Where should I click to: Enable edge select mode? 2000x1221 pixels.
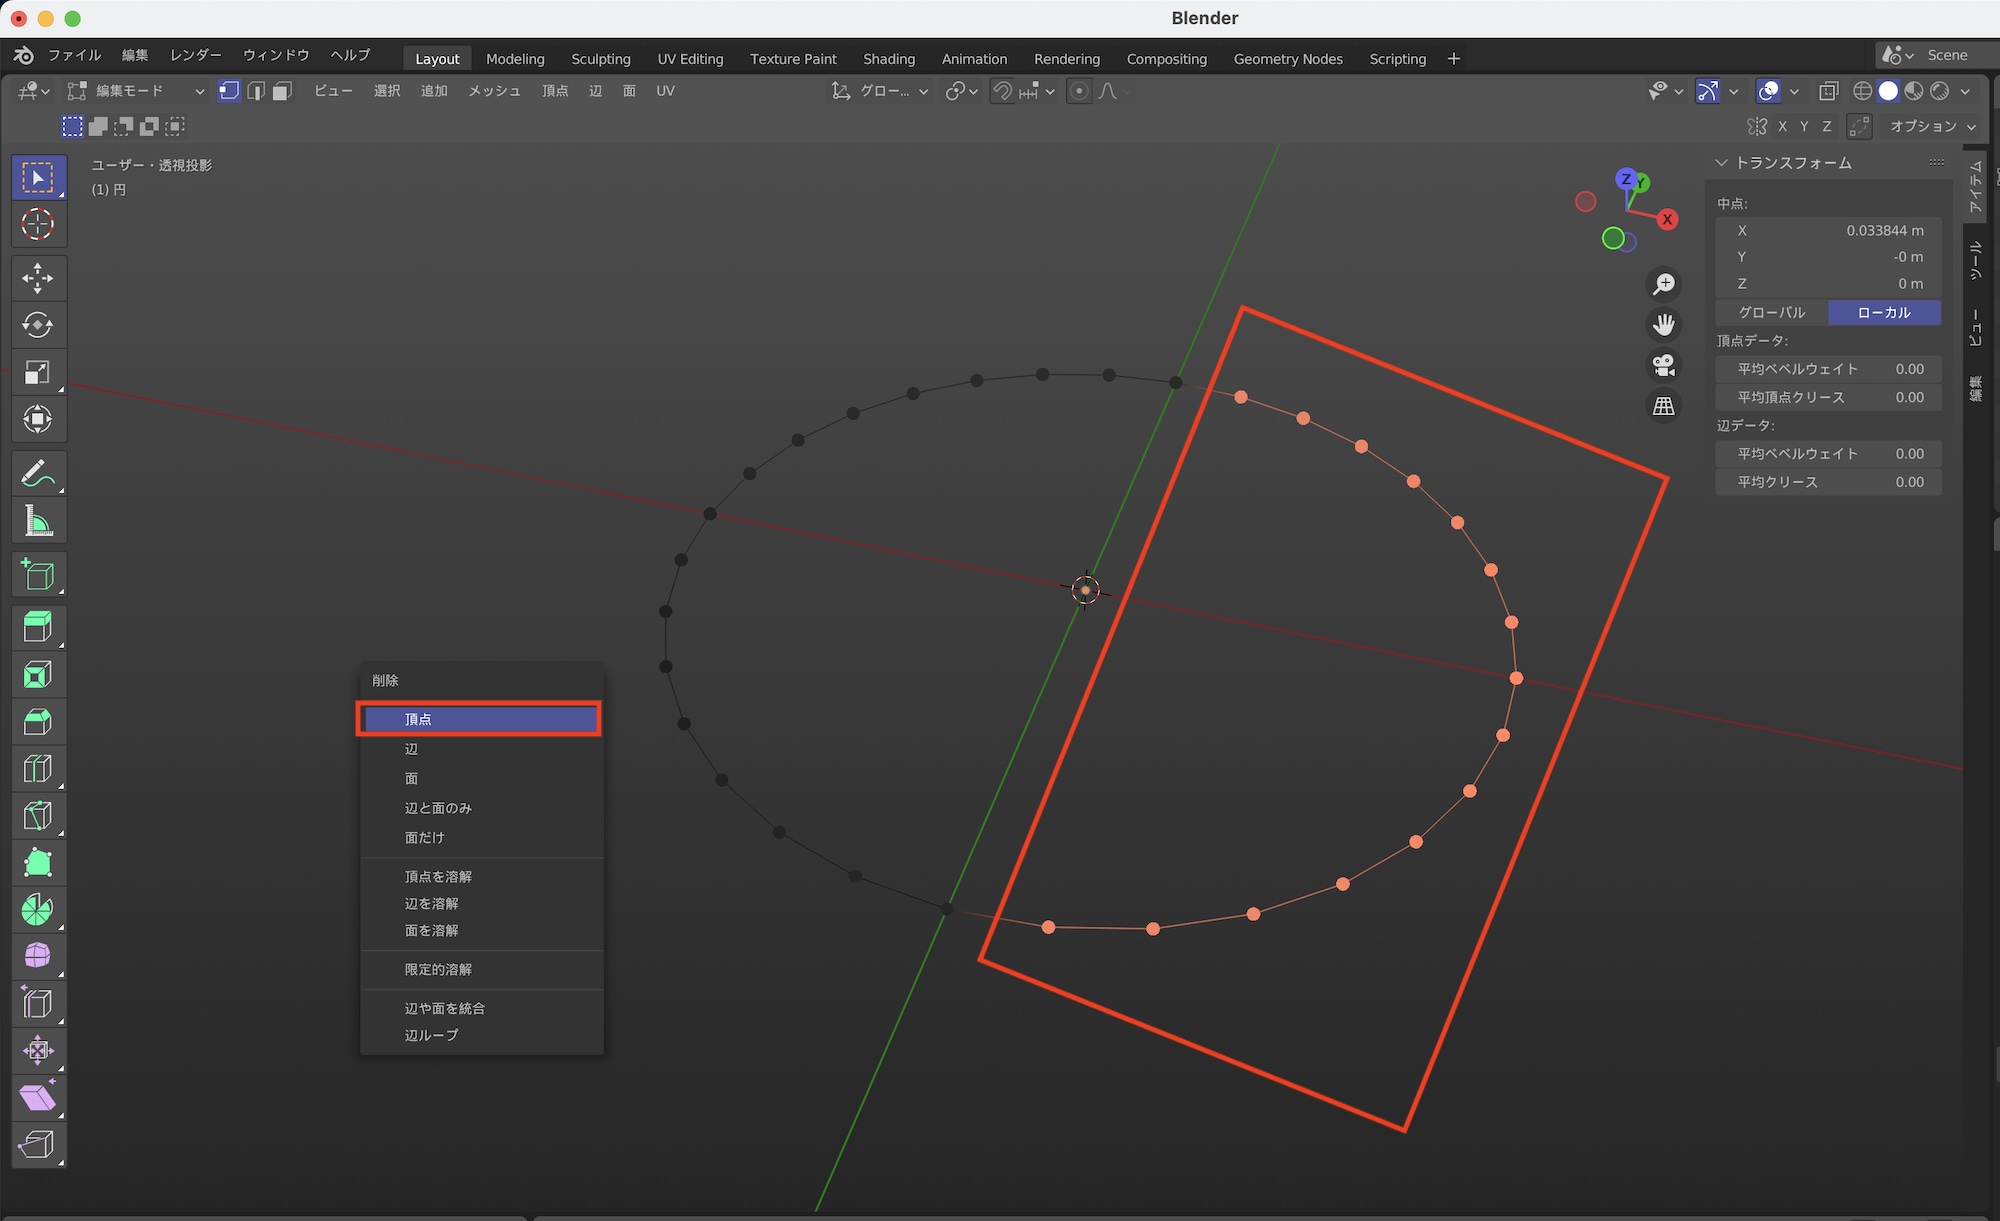(256, 91)
